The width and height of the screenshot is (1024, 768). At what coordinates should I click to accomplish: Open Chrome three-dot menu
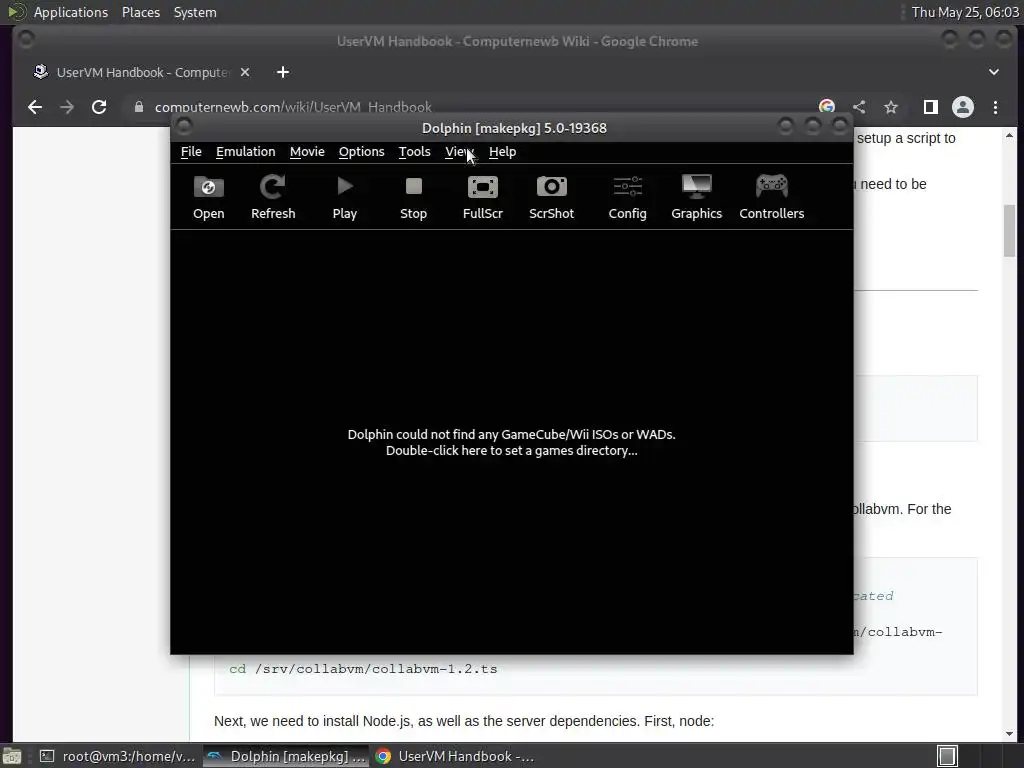pos(995,107)
